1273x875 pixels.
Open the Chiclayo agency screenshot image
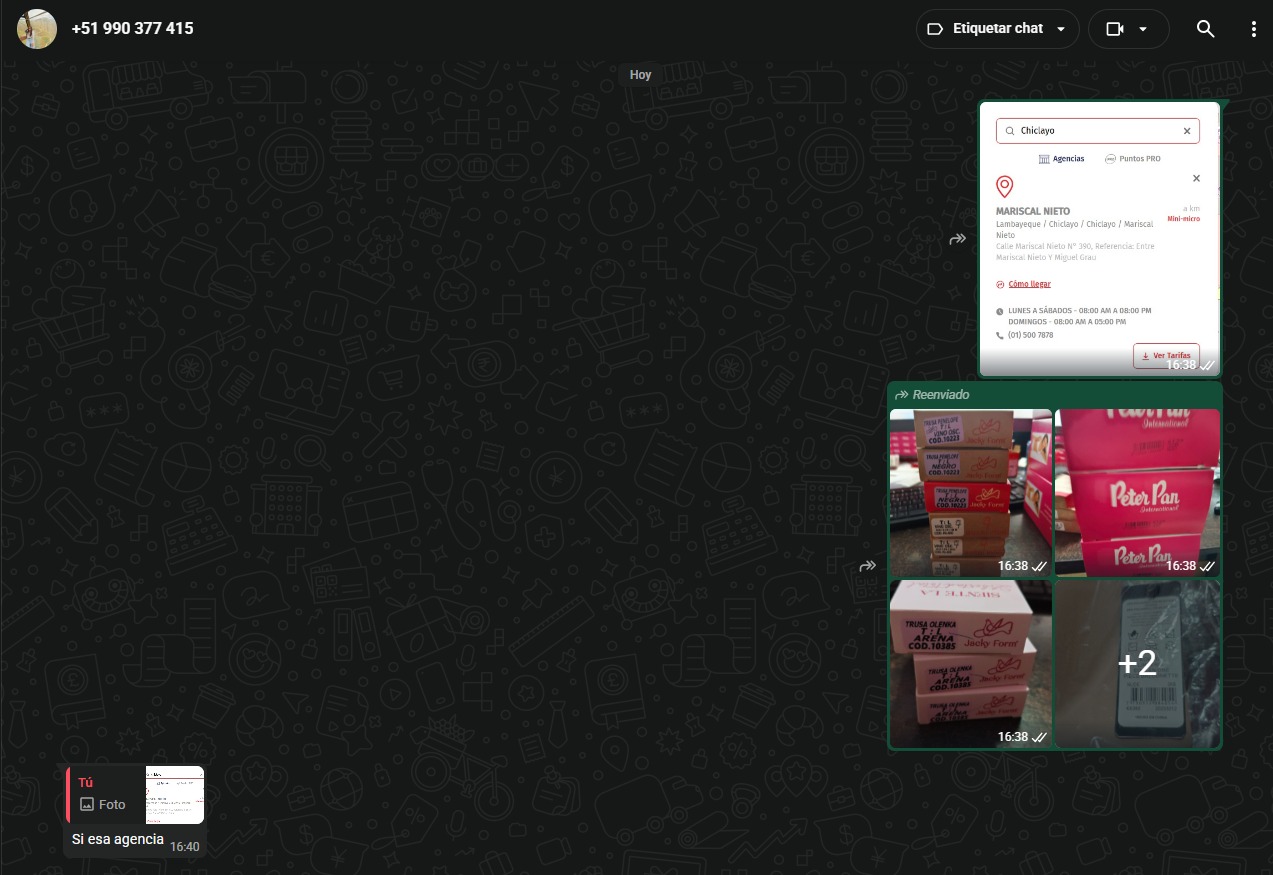pyautogui.click(x=1099, y=238)
